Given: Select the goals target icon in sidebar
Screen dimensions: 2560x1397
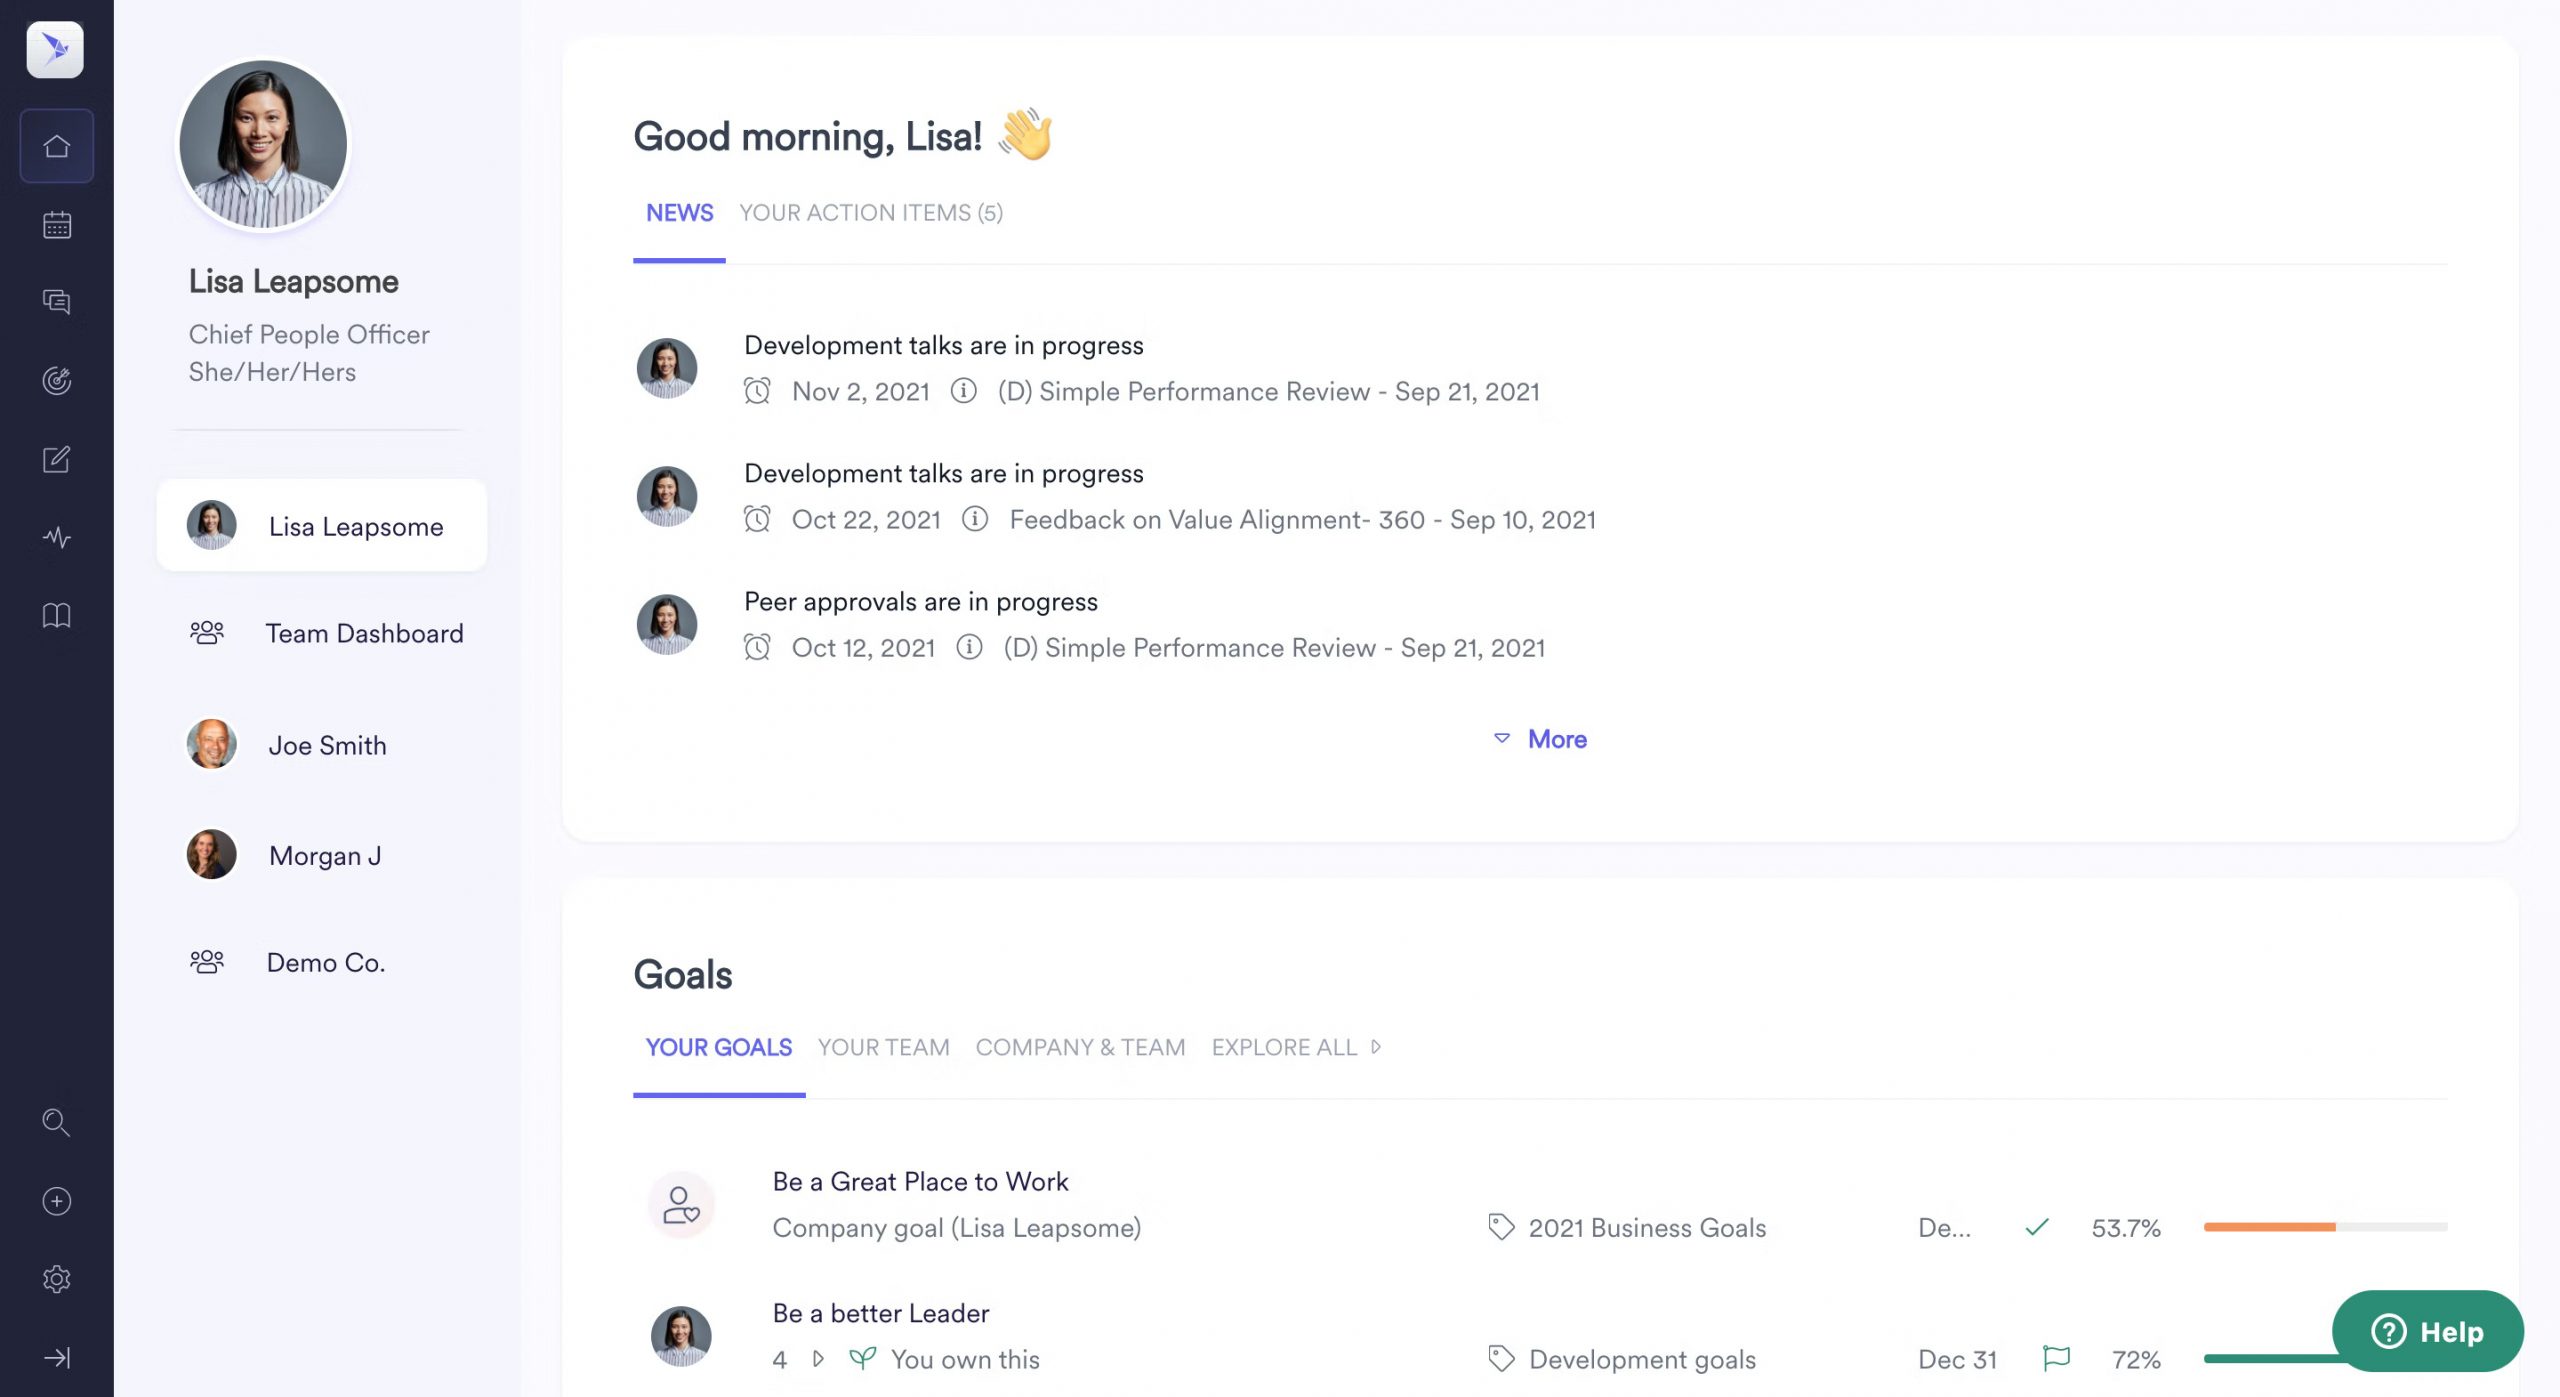Looking at the screenshot, I should pyautogui.click(x=55, y=380).
